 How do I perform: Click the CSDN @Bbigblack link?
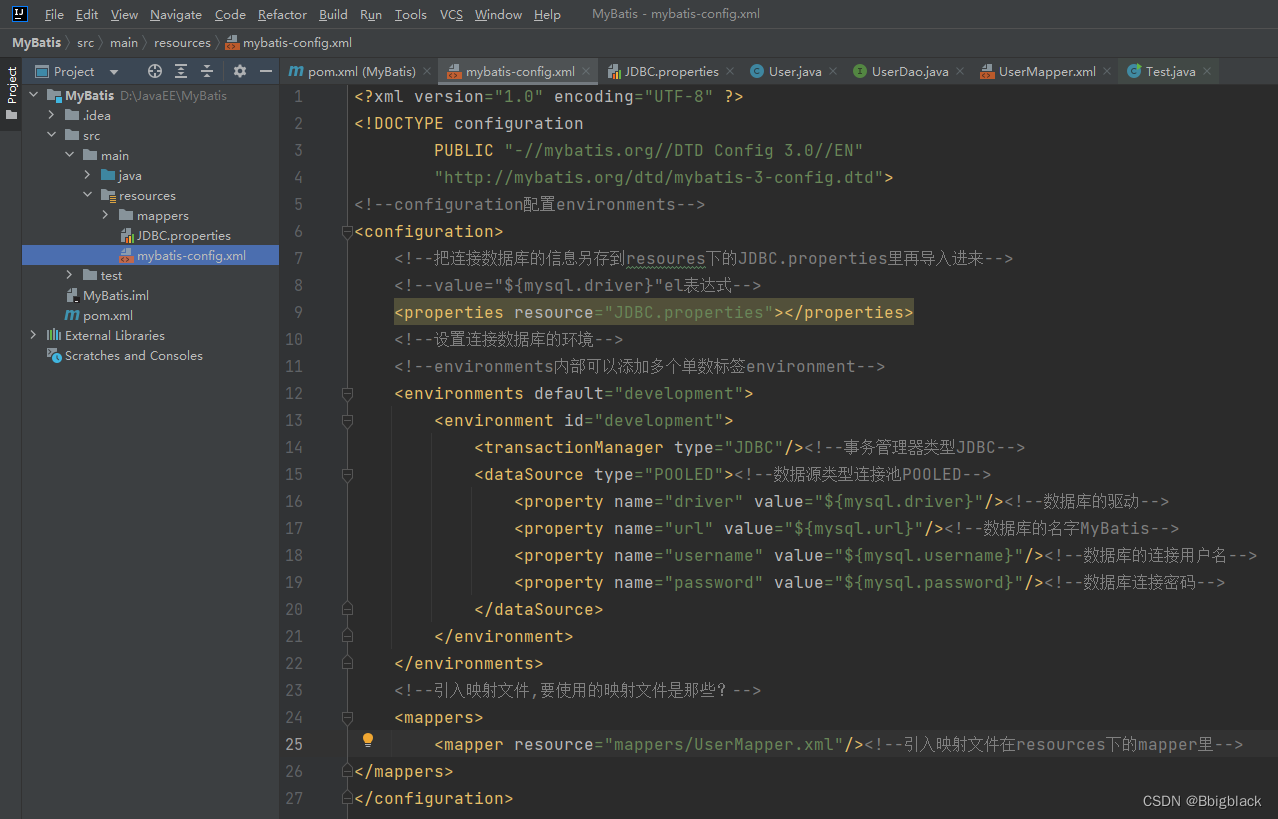[1201, 801]
